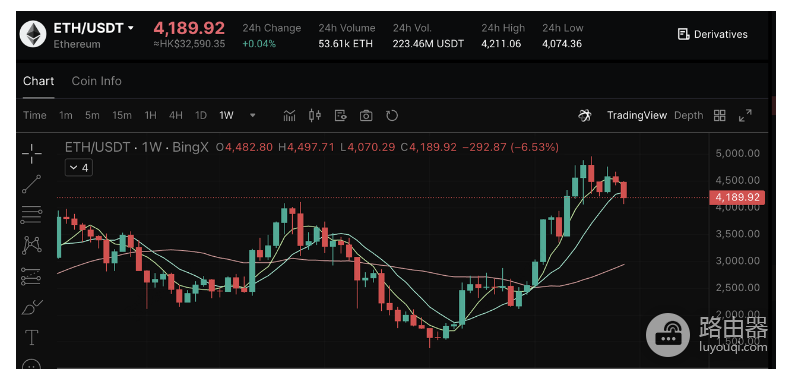Select the 1W timeframe
The image size is (786, 375).
226,115
